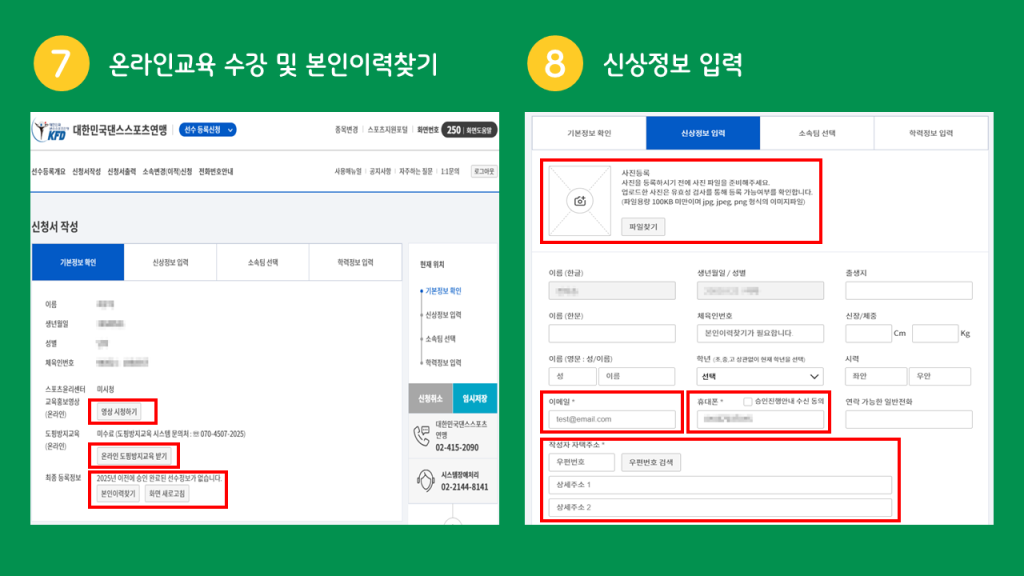Viewport: 1024px width, 576px height.
Task: Click the 우편번호 검색 button
Action: pos(652,462)
